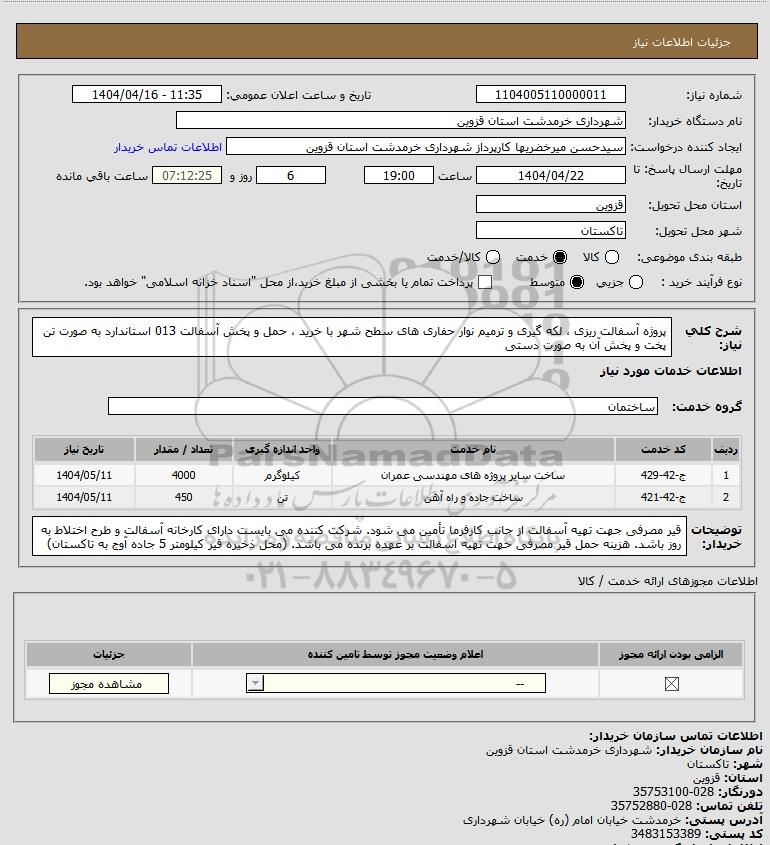Select the خدمت radio button
Image resolution: width=770 pixels, height=845 pixels.
pos(560,258)
